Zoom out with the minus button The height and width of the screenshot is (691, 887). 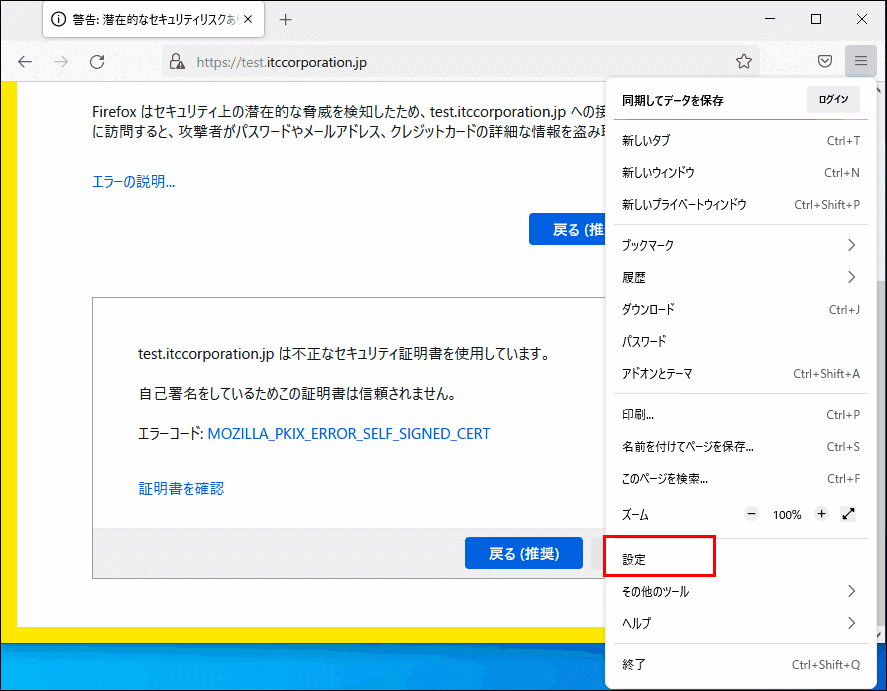(x=751, y=514)
